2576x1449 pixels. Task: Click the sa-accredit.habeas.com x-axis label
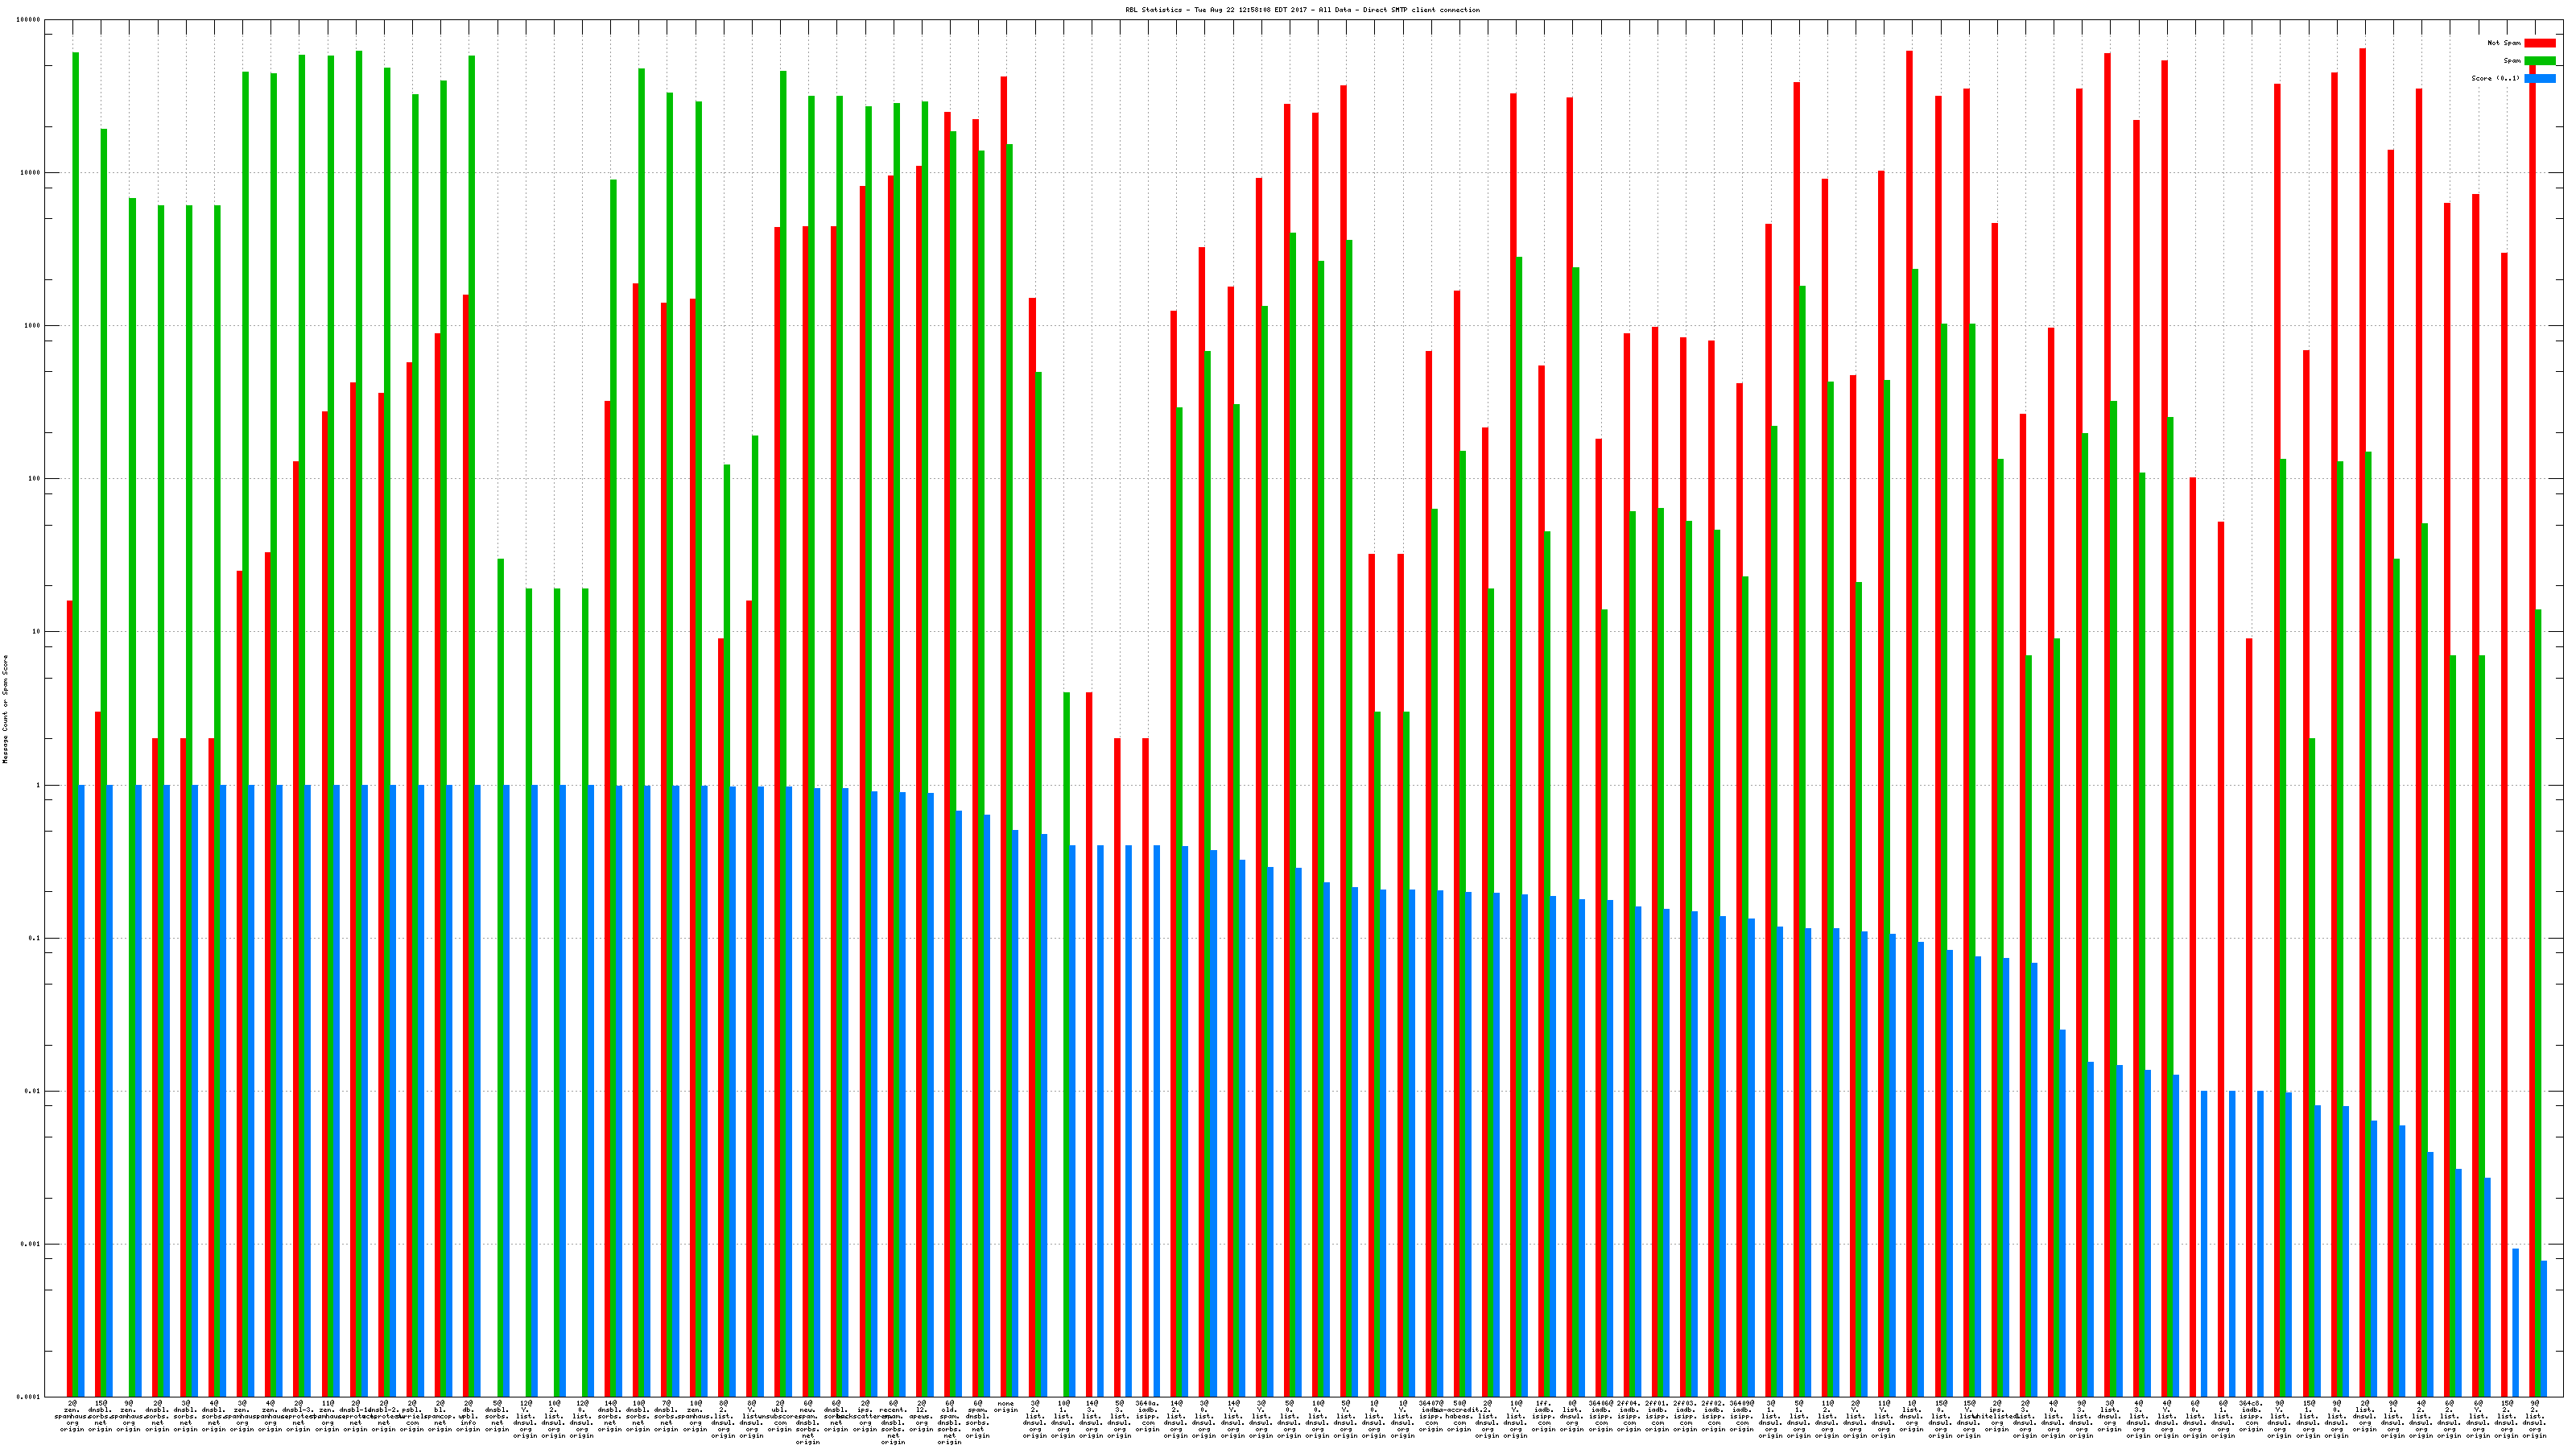coord(1459,1416)
